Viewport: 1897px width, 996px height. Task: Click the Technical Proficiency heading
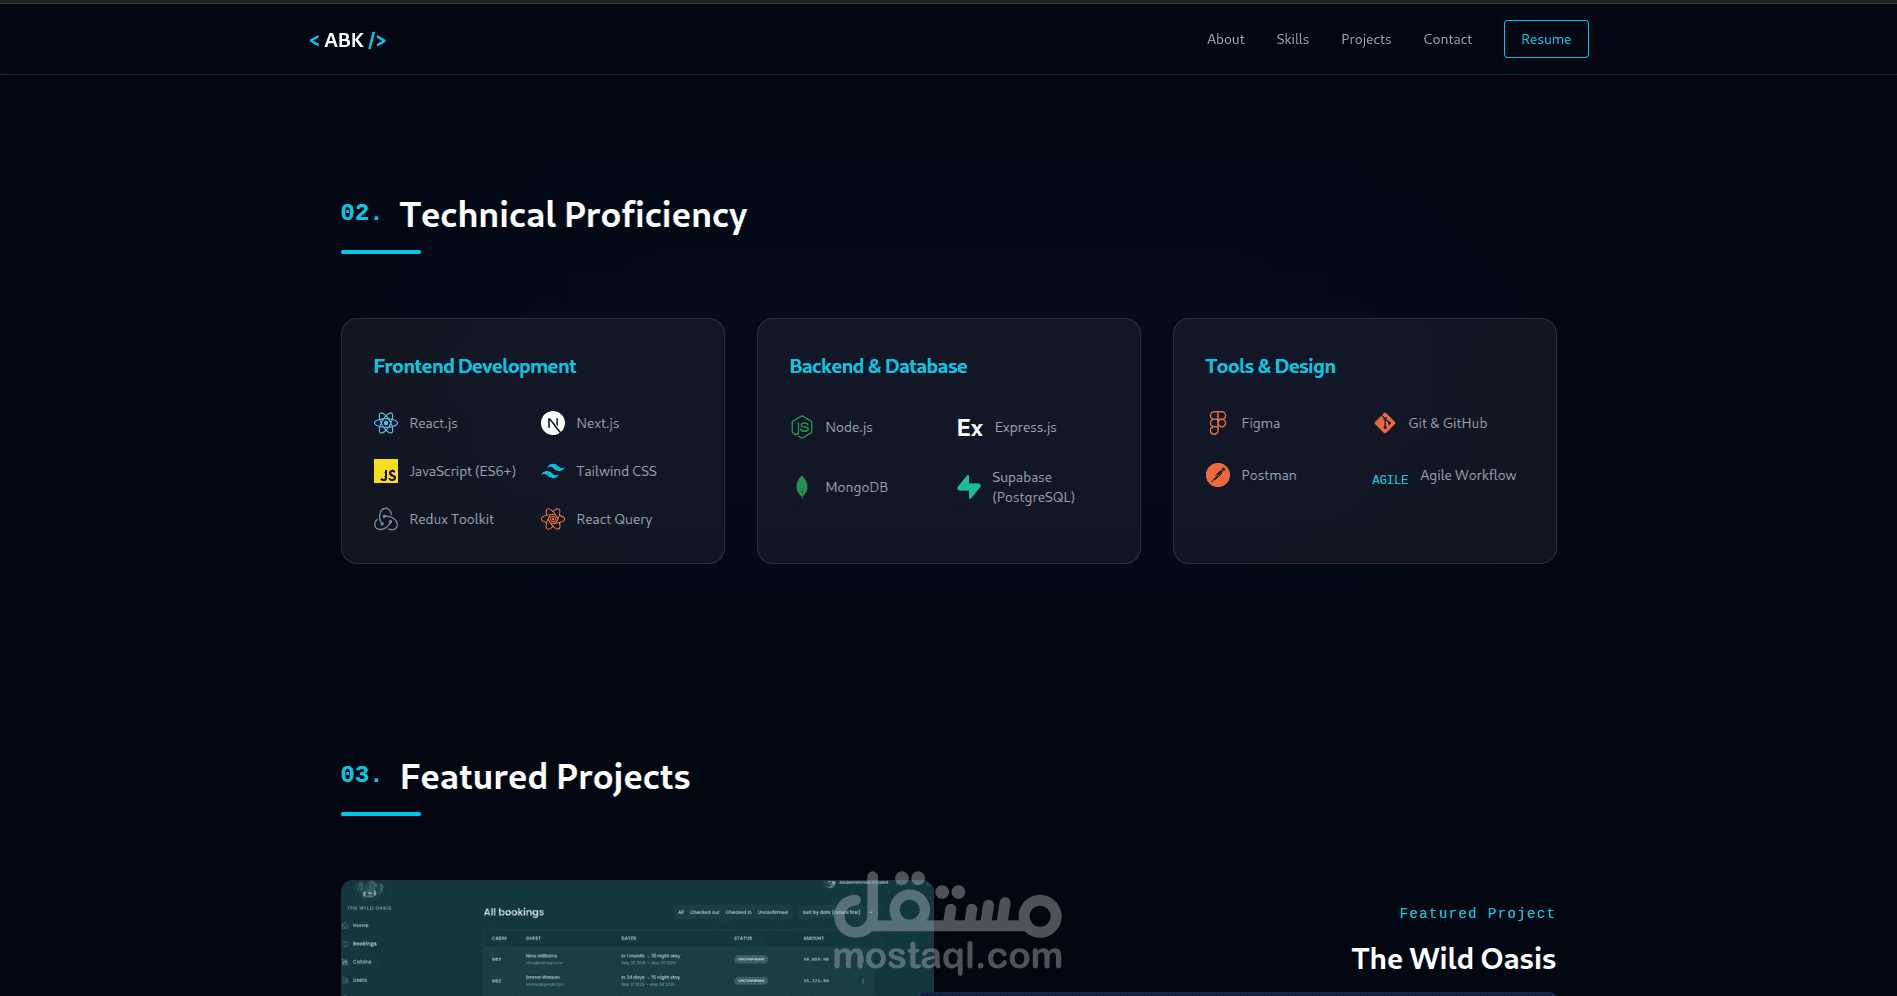[573, 215]
